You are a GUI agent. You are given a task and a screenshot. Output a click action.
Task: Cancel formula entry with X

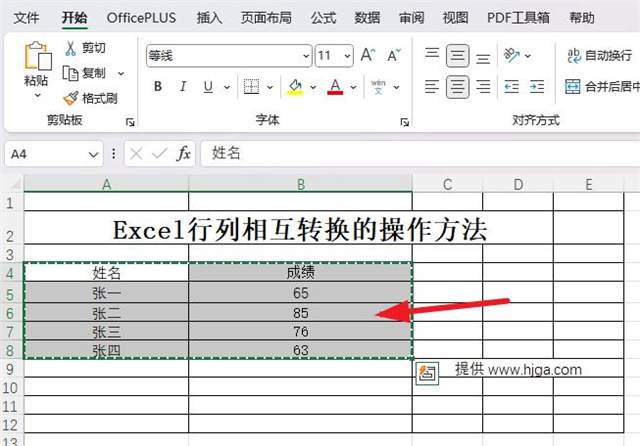coord(136,154)
